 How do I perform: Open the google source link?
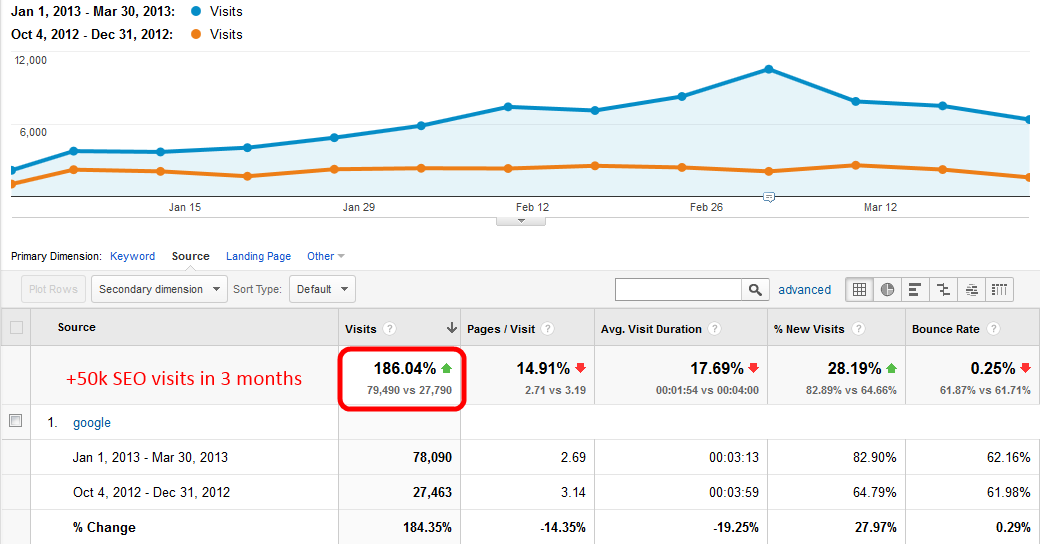92,423
